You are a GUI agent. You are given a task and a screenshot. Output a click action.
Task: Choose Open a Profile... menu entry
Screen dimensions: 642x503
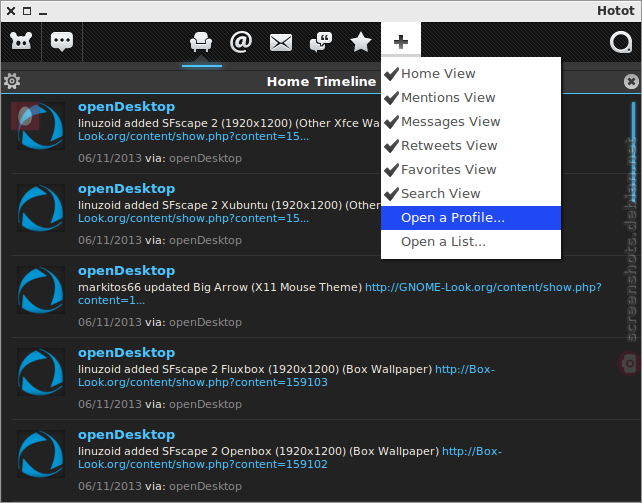471,218
